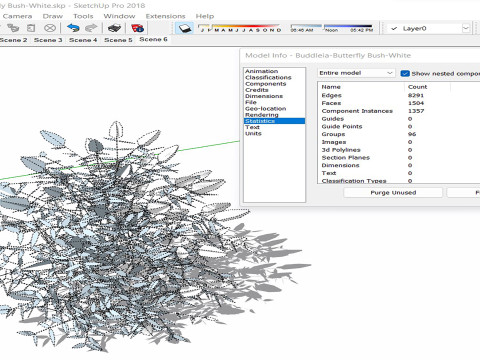The height and width of the screenshot is (360, 480).
Task: Click the Redo arrow icon
Action: click(x=91, y=28)
